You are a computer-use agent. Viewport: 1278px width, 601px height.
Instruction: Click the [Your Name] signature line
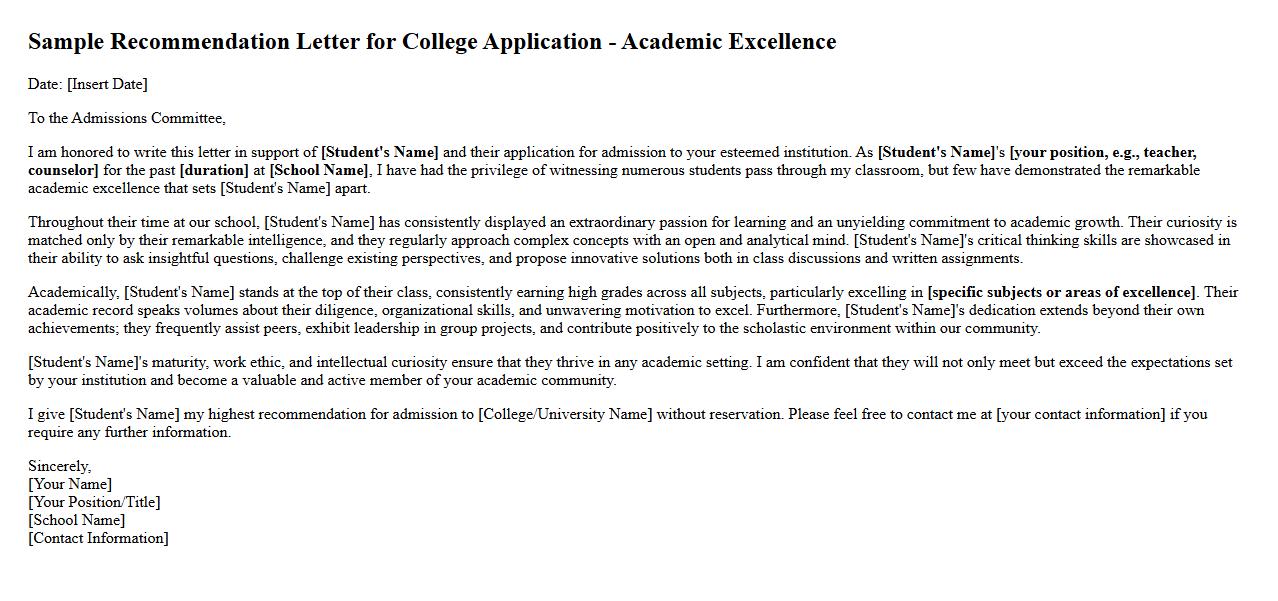(x=70, y=484)
